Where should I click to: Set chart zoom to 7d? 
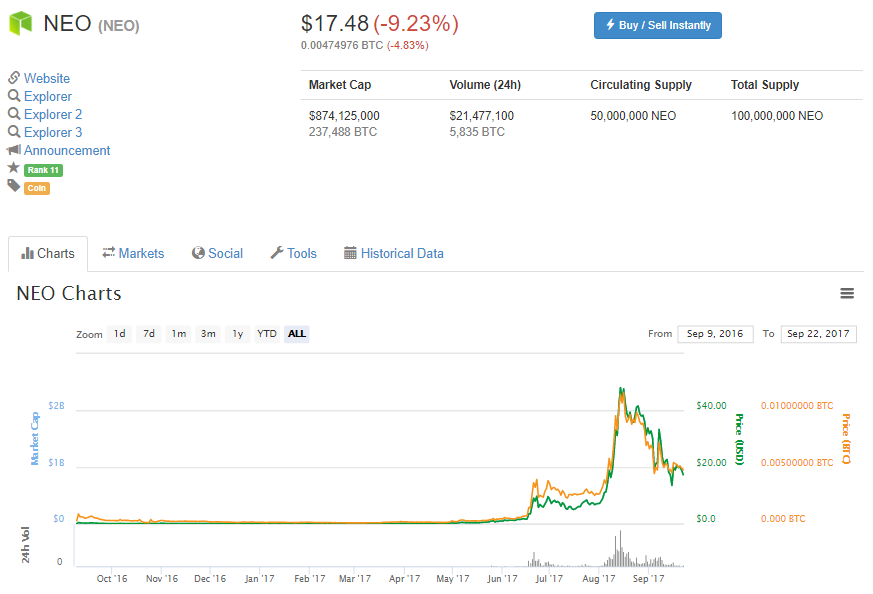149,333
